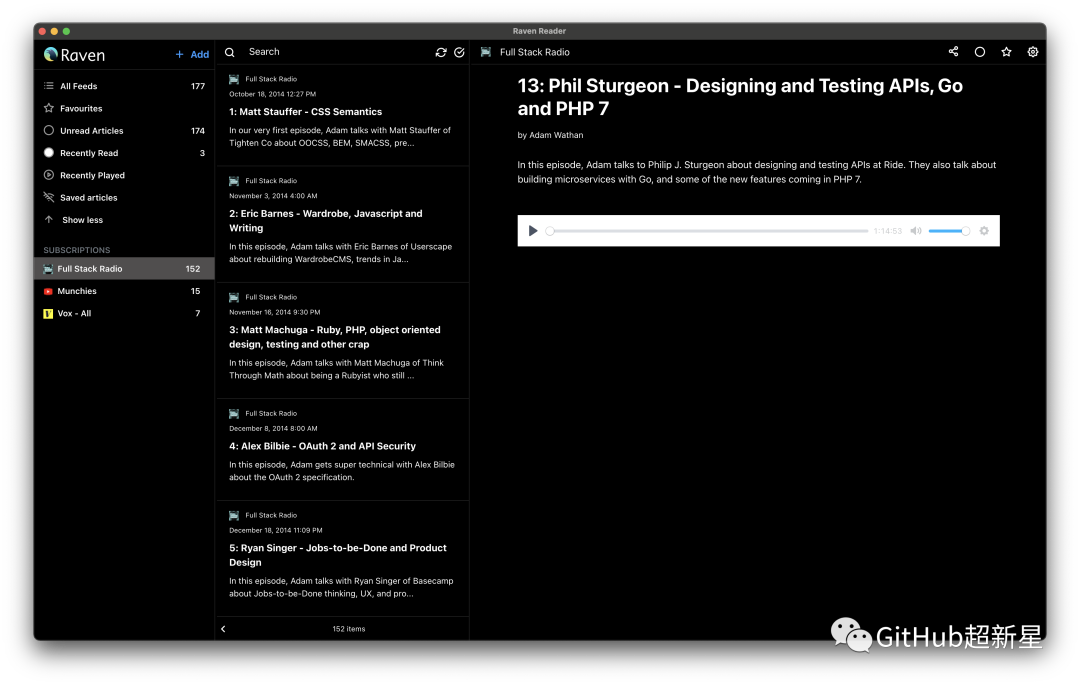Click Full Stack Radio feed title in header
1080x685 pixels.
pyautogui.click(x=534, y=52)
